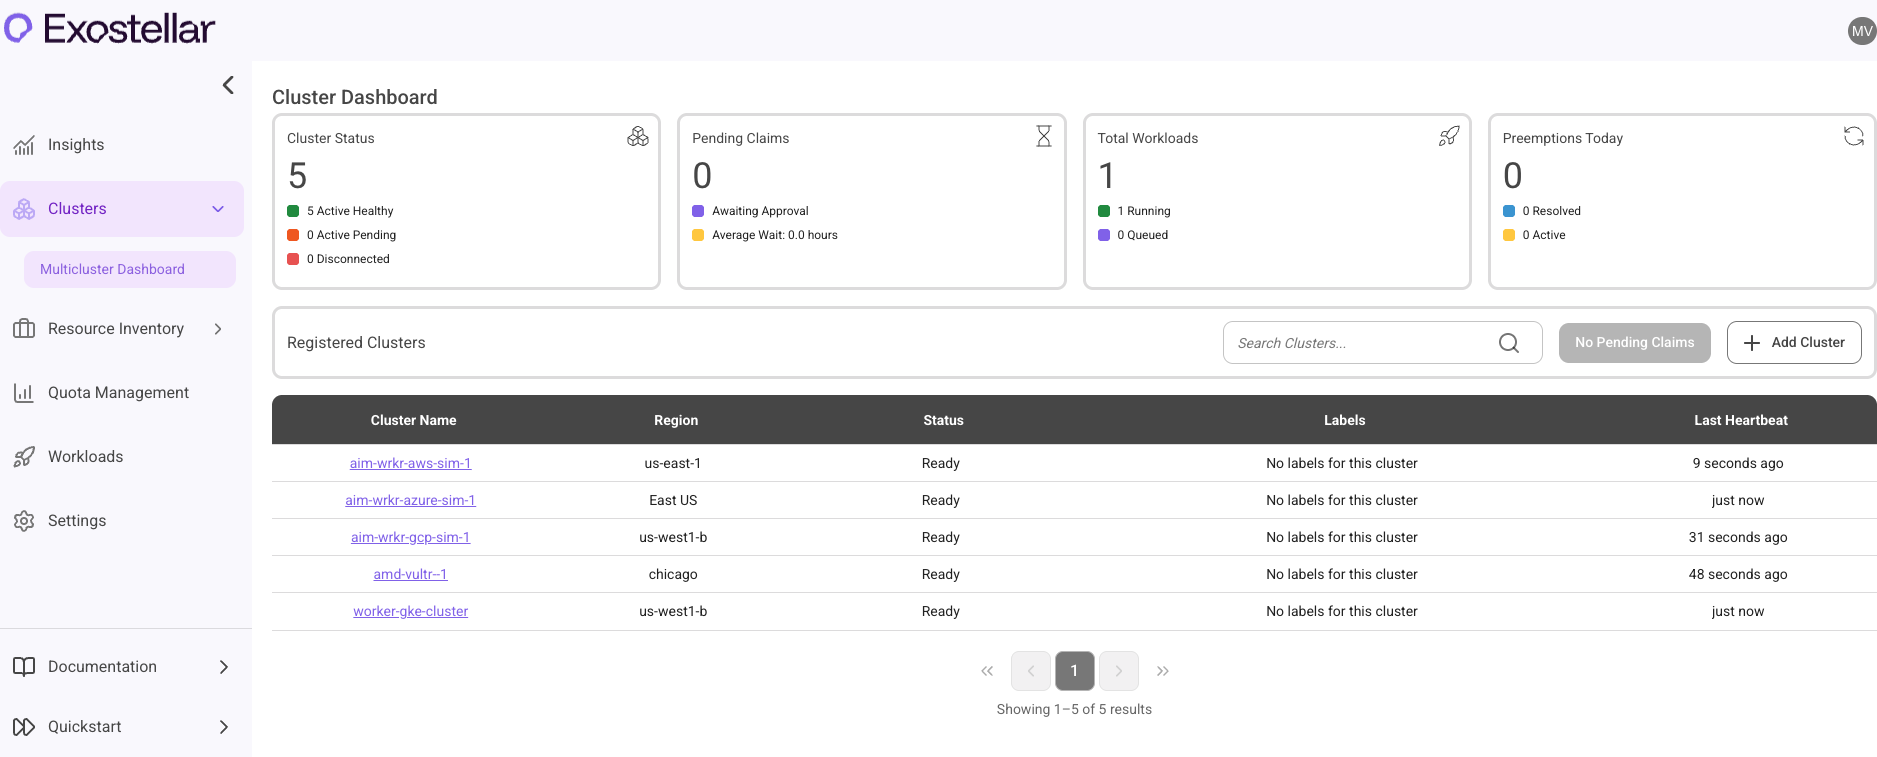Open Multicluster Dashboard in sidebar
This screenshot has width=1877, height=757.
(x=130, y=269)
